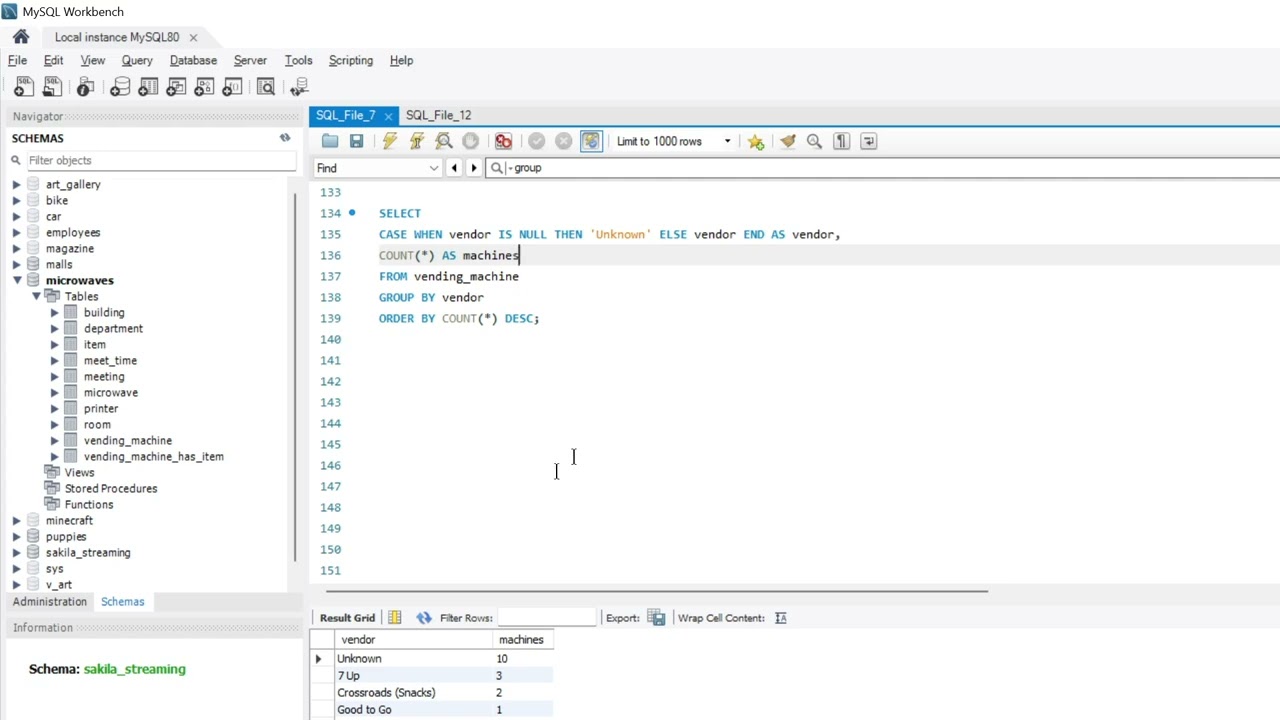Execute the script with lightning bolt

click(x=390, y=141)
